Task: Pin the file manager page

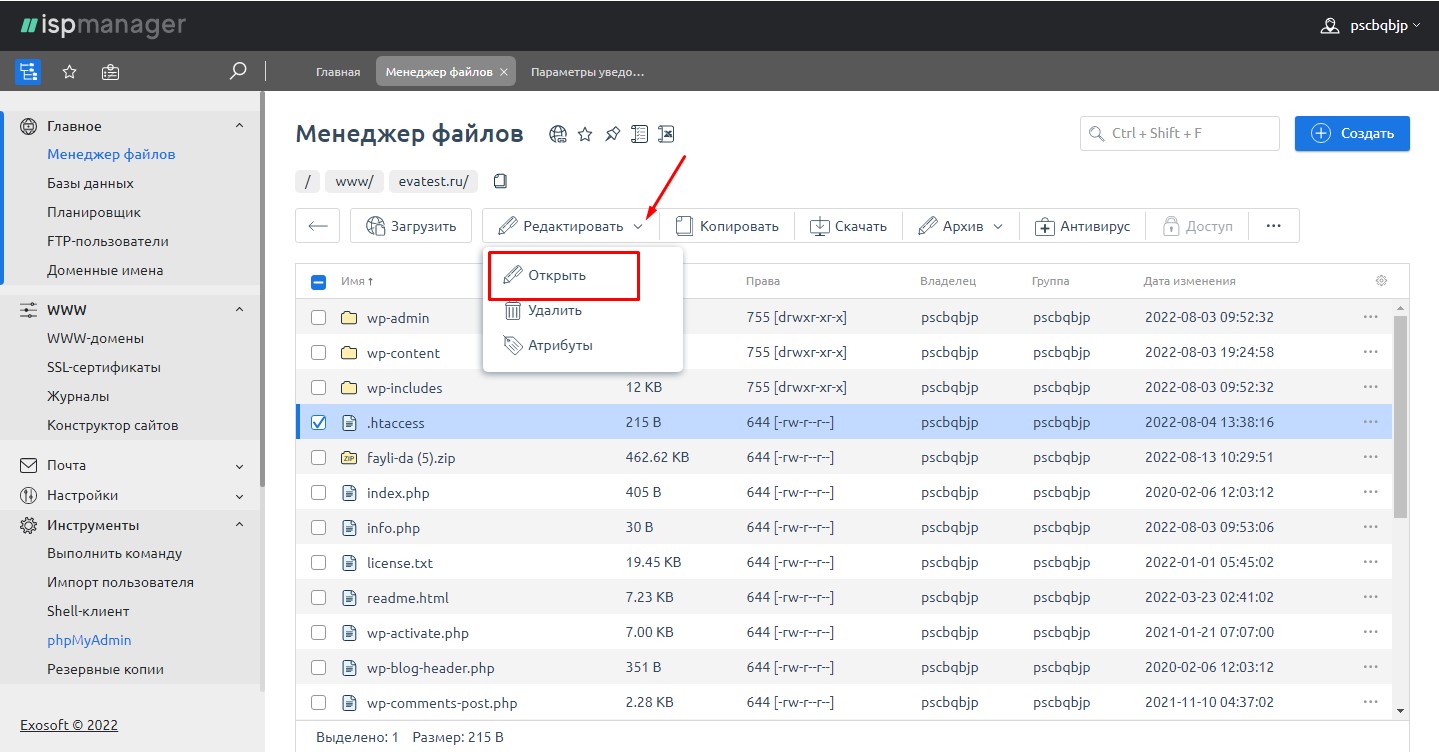Action: pos(612,134)
